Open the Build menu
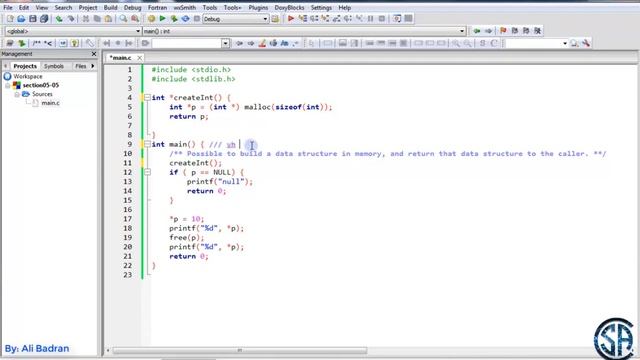Viewport: 640px width, 360px height. coord(111,7)
